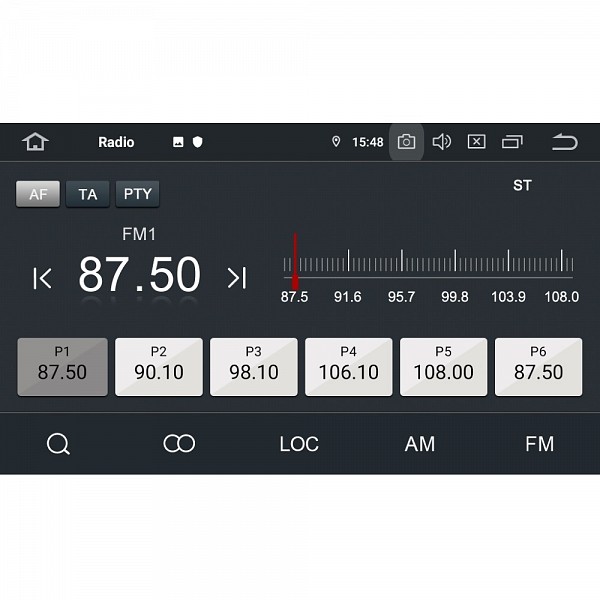Toggle stereo mode with linked-circles icon
The height and width of the screenshot is (600, 600).
click(179, 444)
